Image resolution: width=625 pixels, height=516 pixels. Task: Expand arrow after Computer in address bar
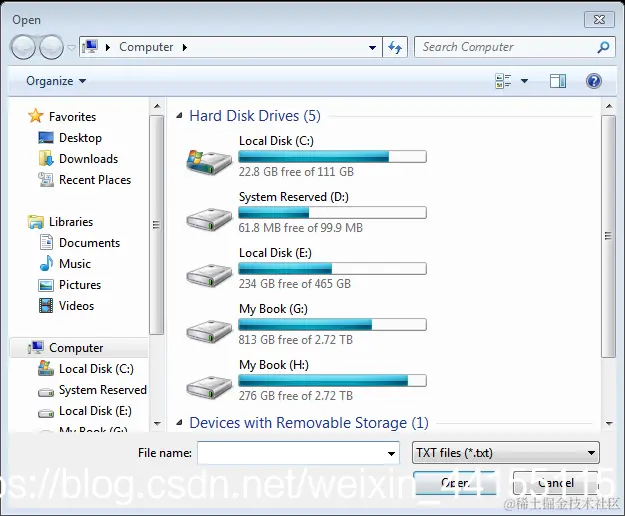pos(185,47)
